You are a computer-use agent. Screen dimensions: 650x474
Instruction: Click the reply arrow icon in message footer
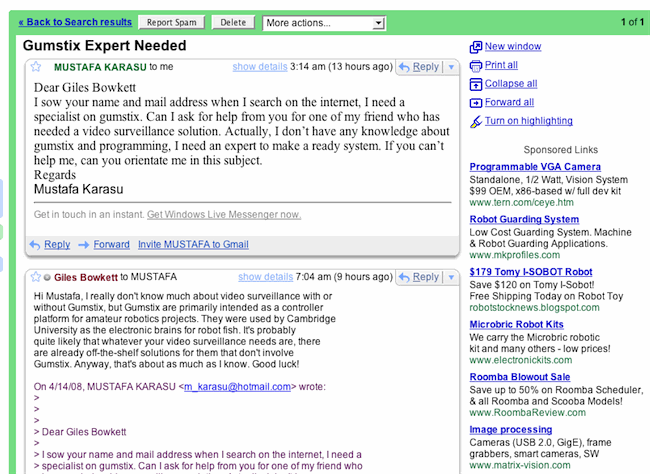pos(35,245)
